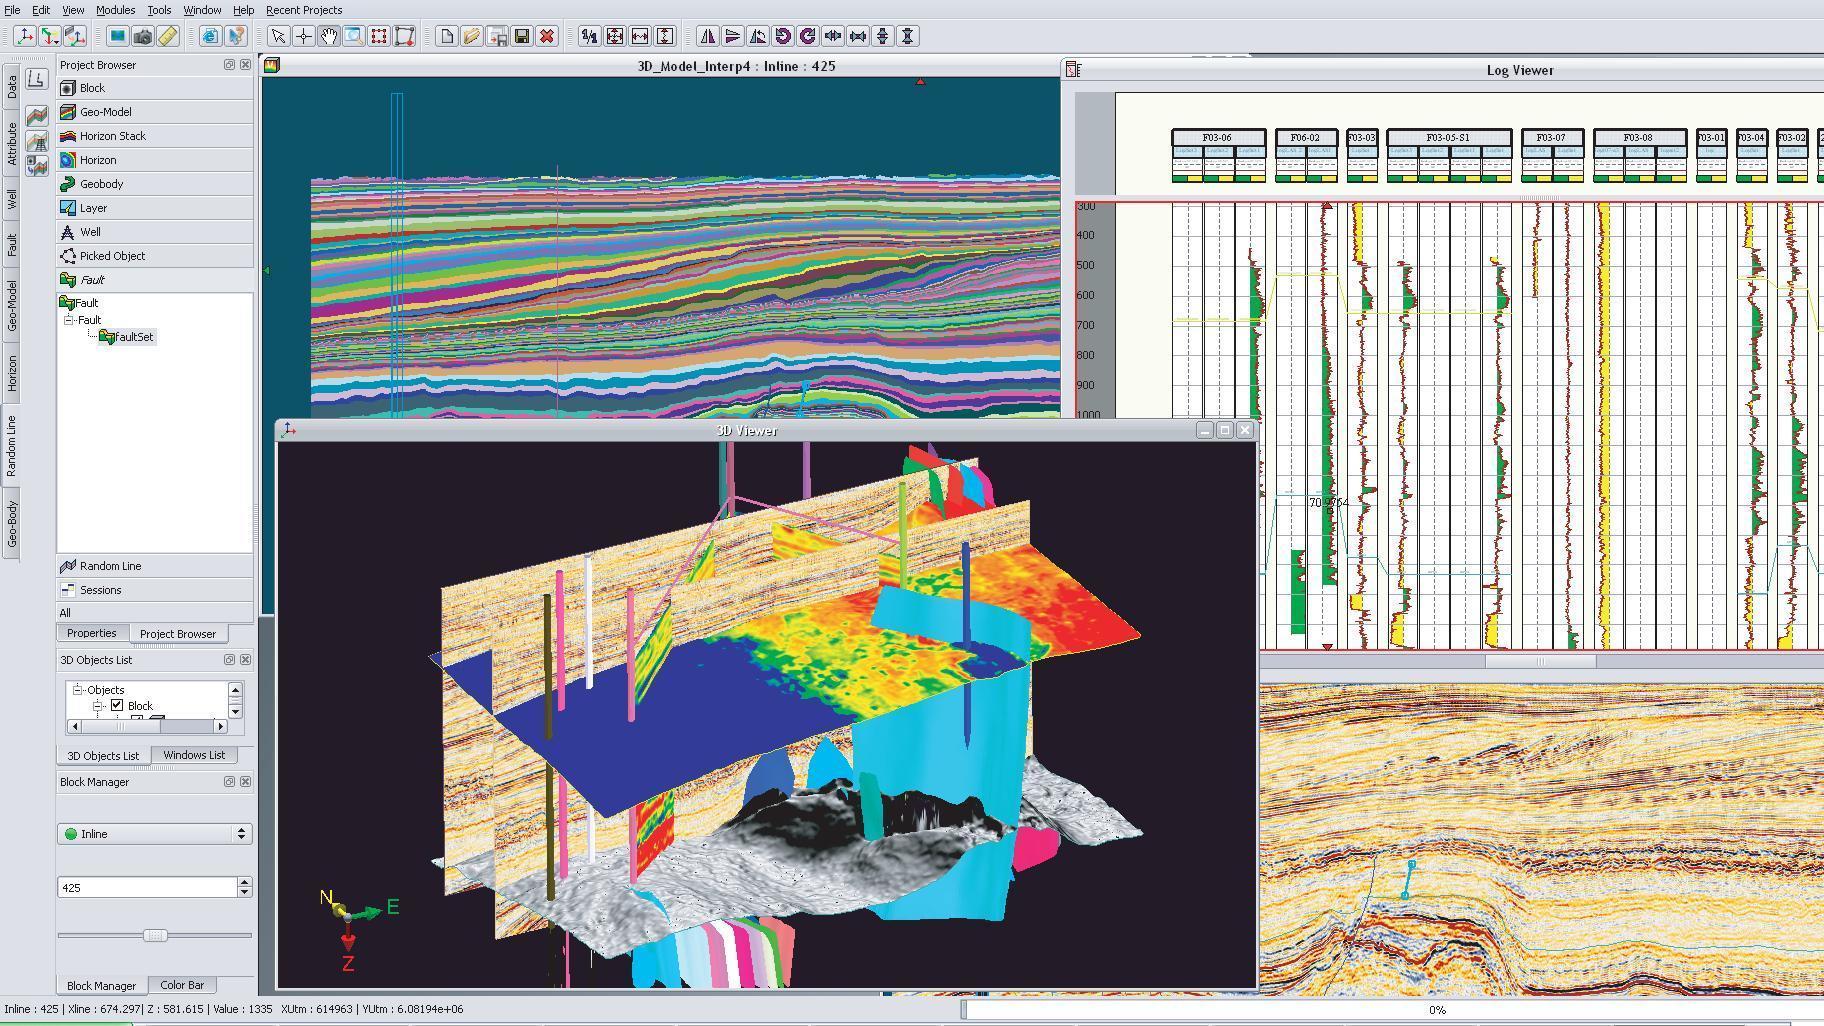Expand the Random Line section
Viewport: 1824px width, 1026px height.
click(154, 566)
